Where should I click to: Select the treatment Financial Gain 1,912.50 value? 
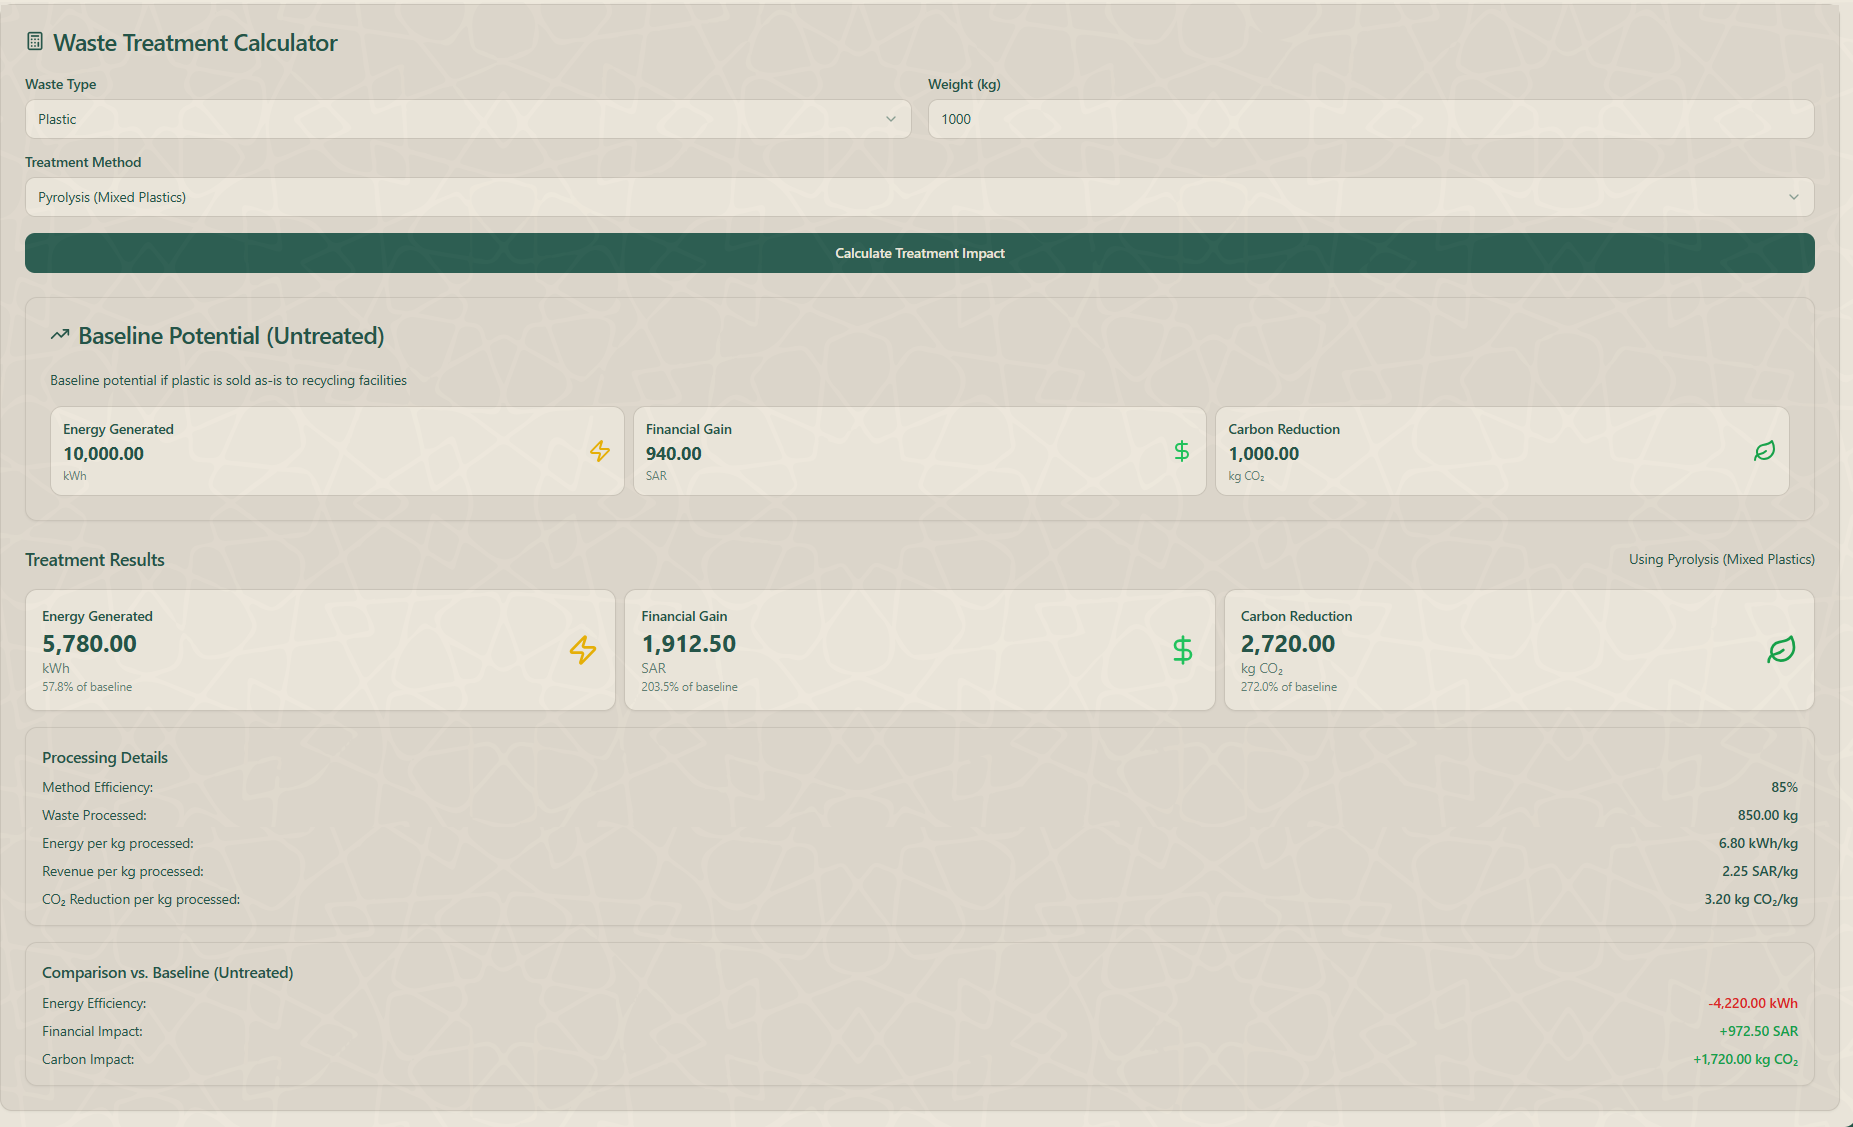(688, 644)
